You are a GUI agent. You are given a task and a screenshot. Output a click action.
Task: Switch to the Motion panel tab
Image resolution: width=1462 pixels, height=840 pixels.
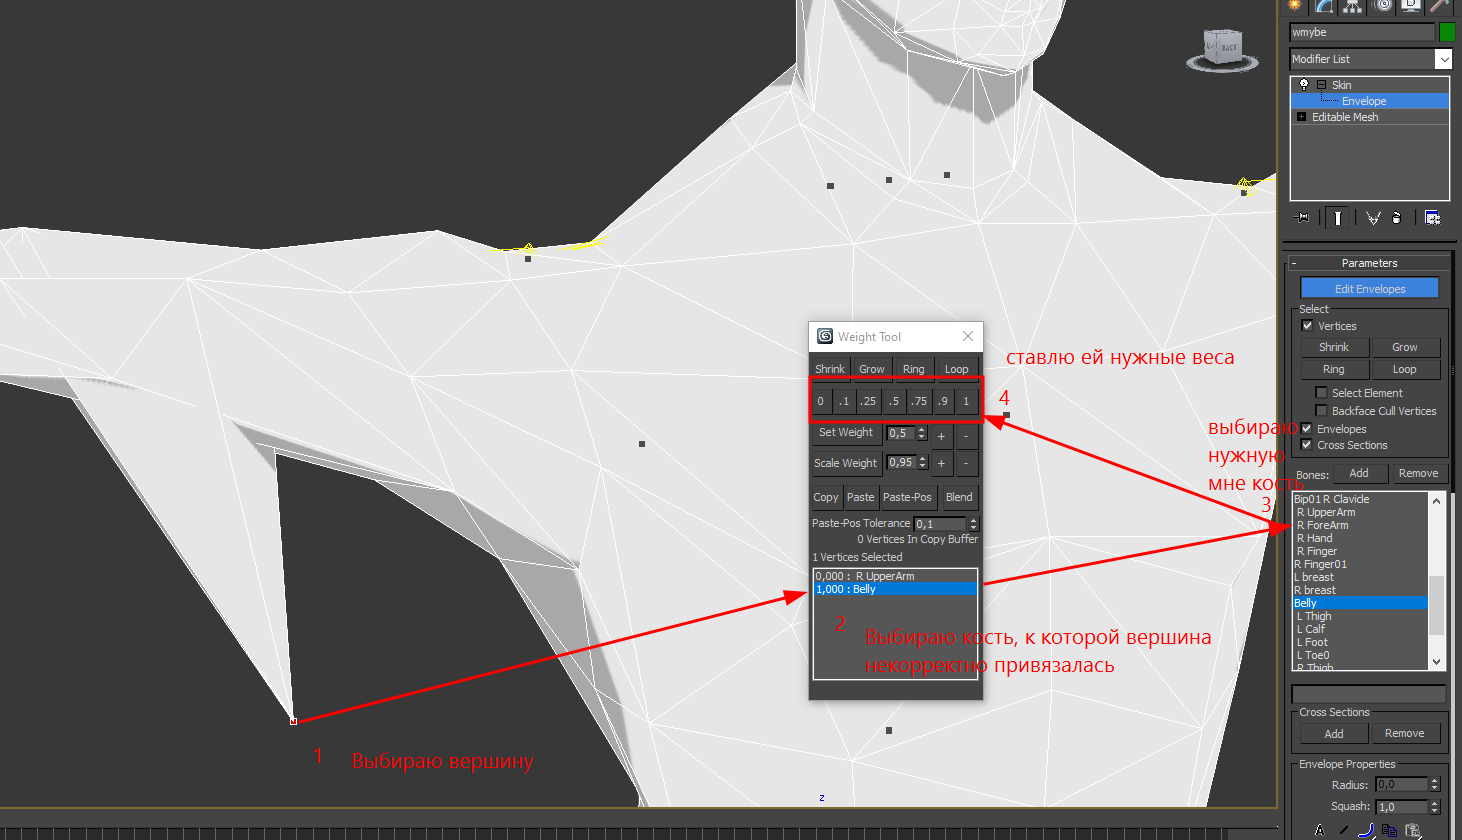tap(1382, 5)
